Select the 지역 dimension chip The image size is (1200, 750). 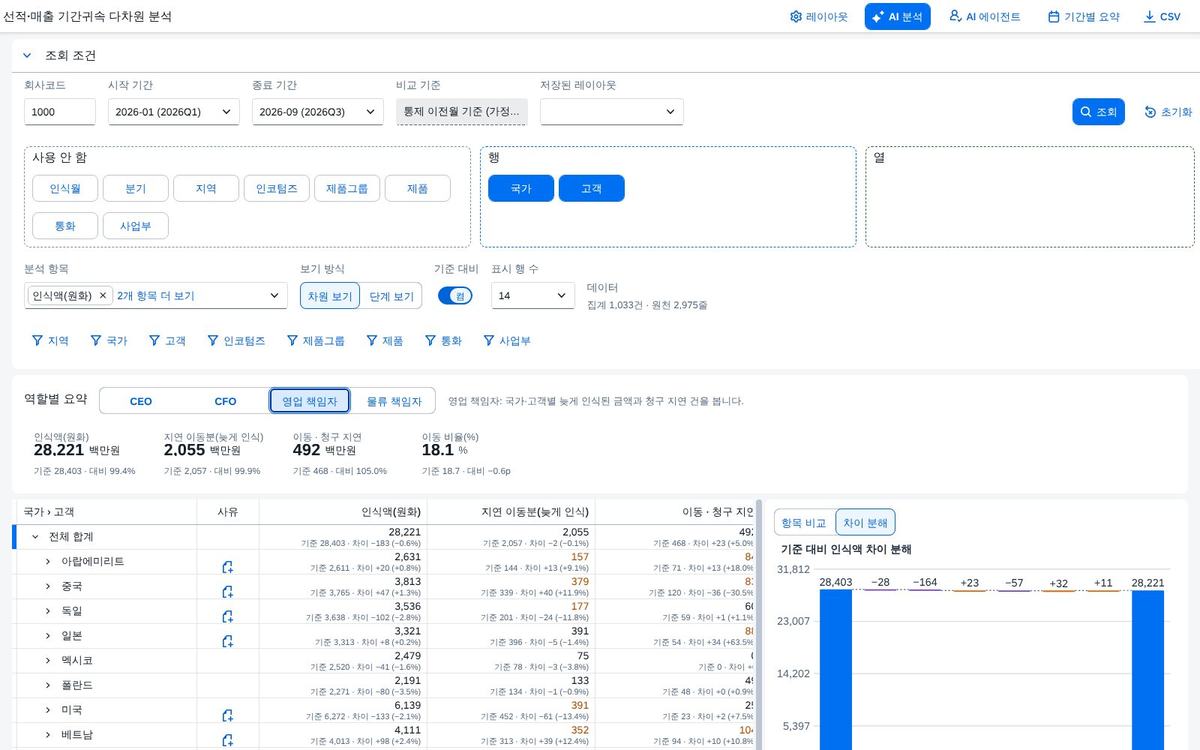pyautogui.click(x=206, y=188)
